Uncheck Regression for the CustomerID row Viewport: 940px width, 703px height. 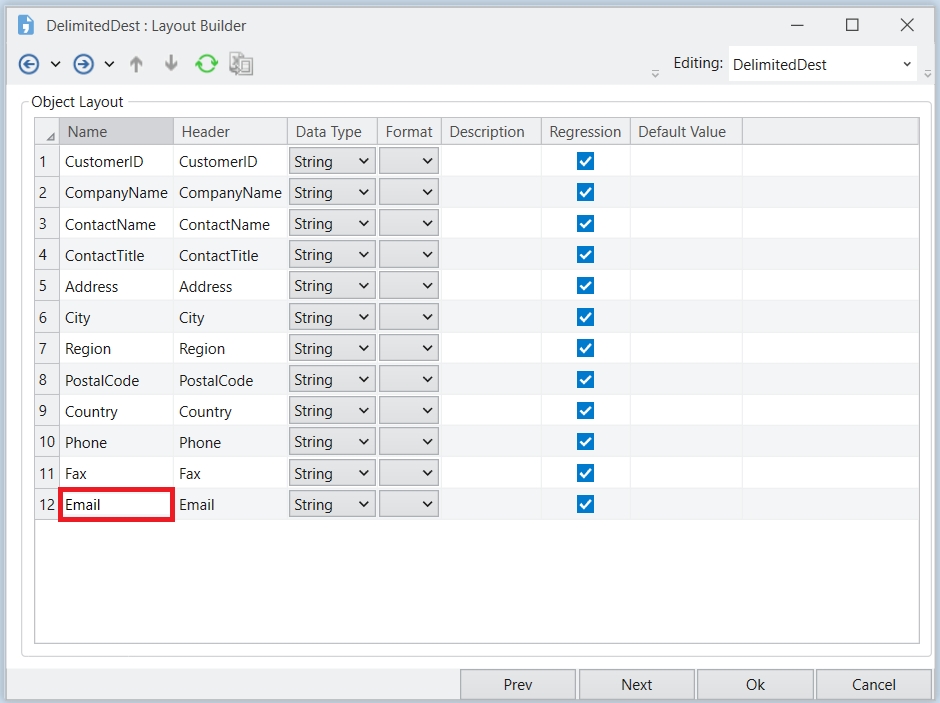(x=586, y=161)
